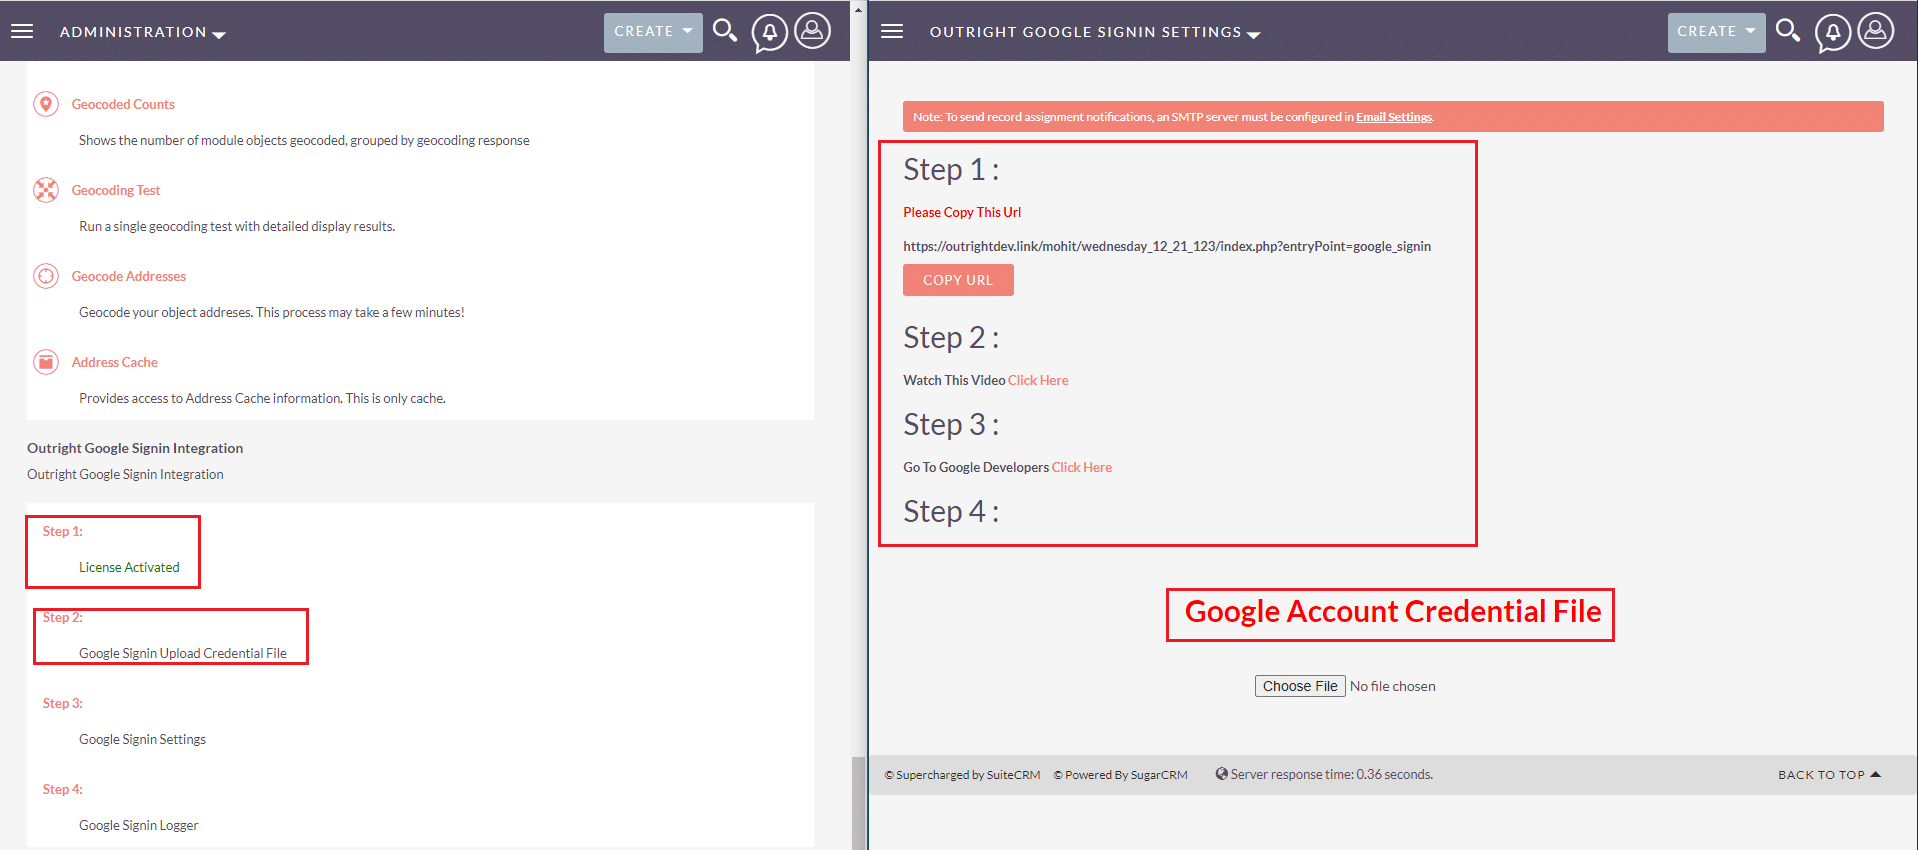Open Step 4 link in Google Signin Integration

(x=63, y=789)
